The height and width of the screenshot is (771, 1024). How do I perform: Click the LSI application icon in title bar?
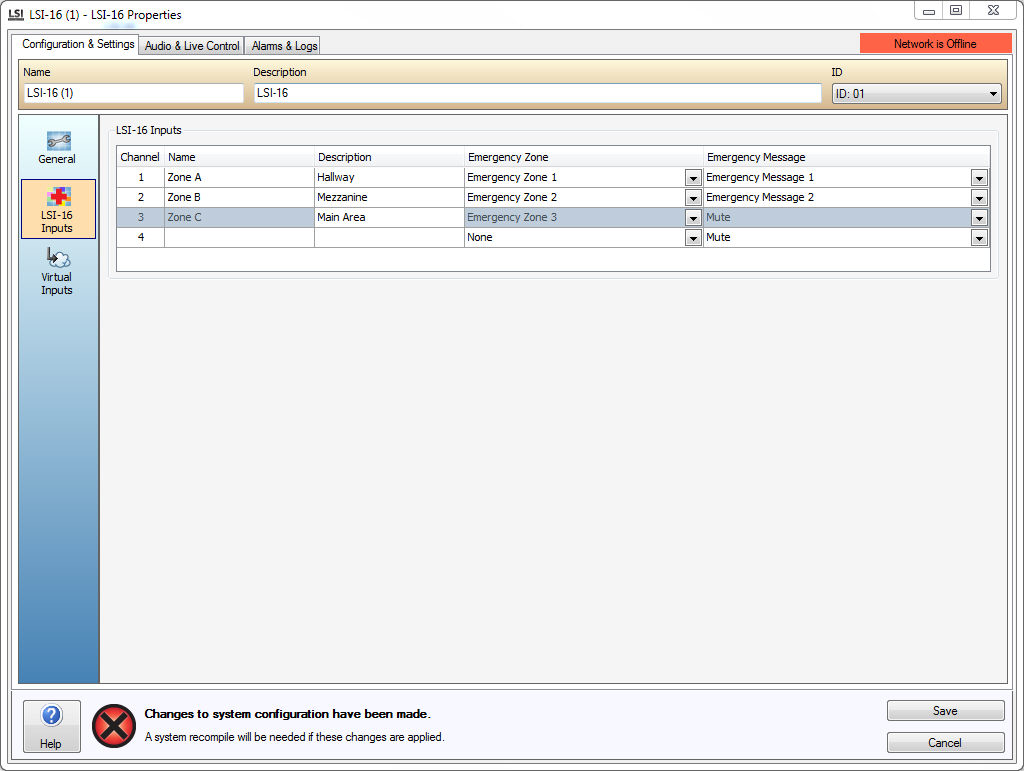[16, 14]
